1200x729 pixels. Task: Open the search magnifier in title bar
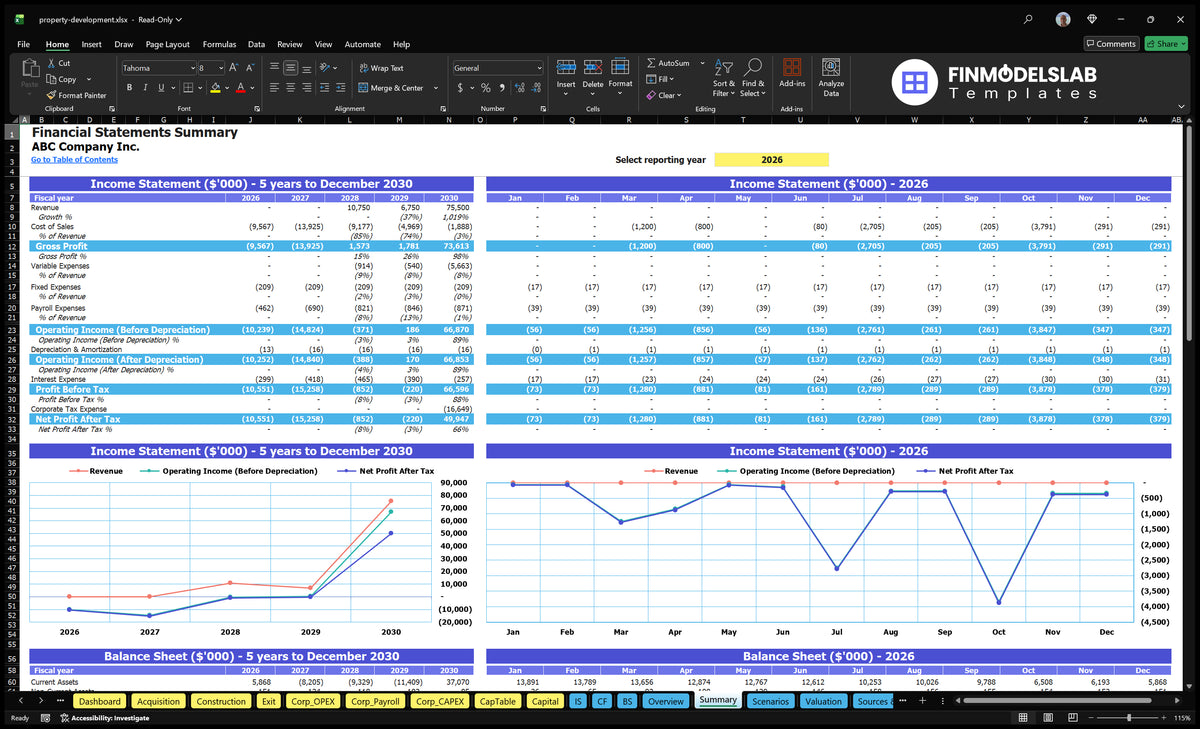pos(1029,19)
